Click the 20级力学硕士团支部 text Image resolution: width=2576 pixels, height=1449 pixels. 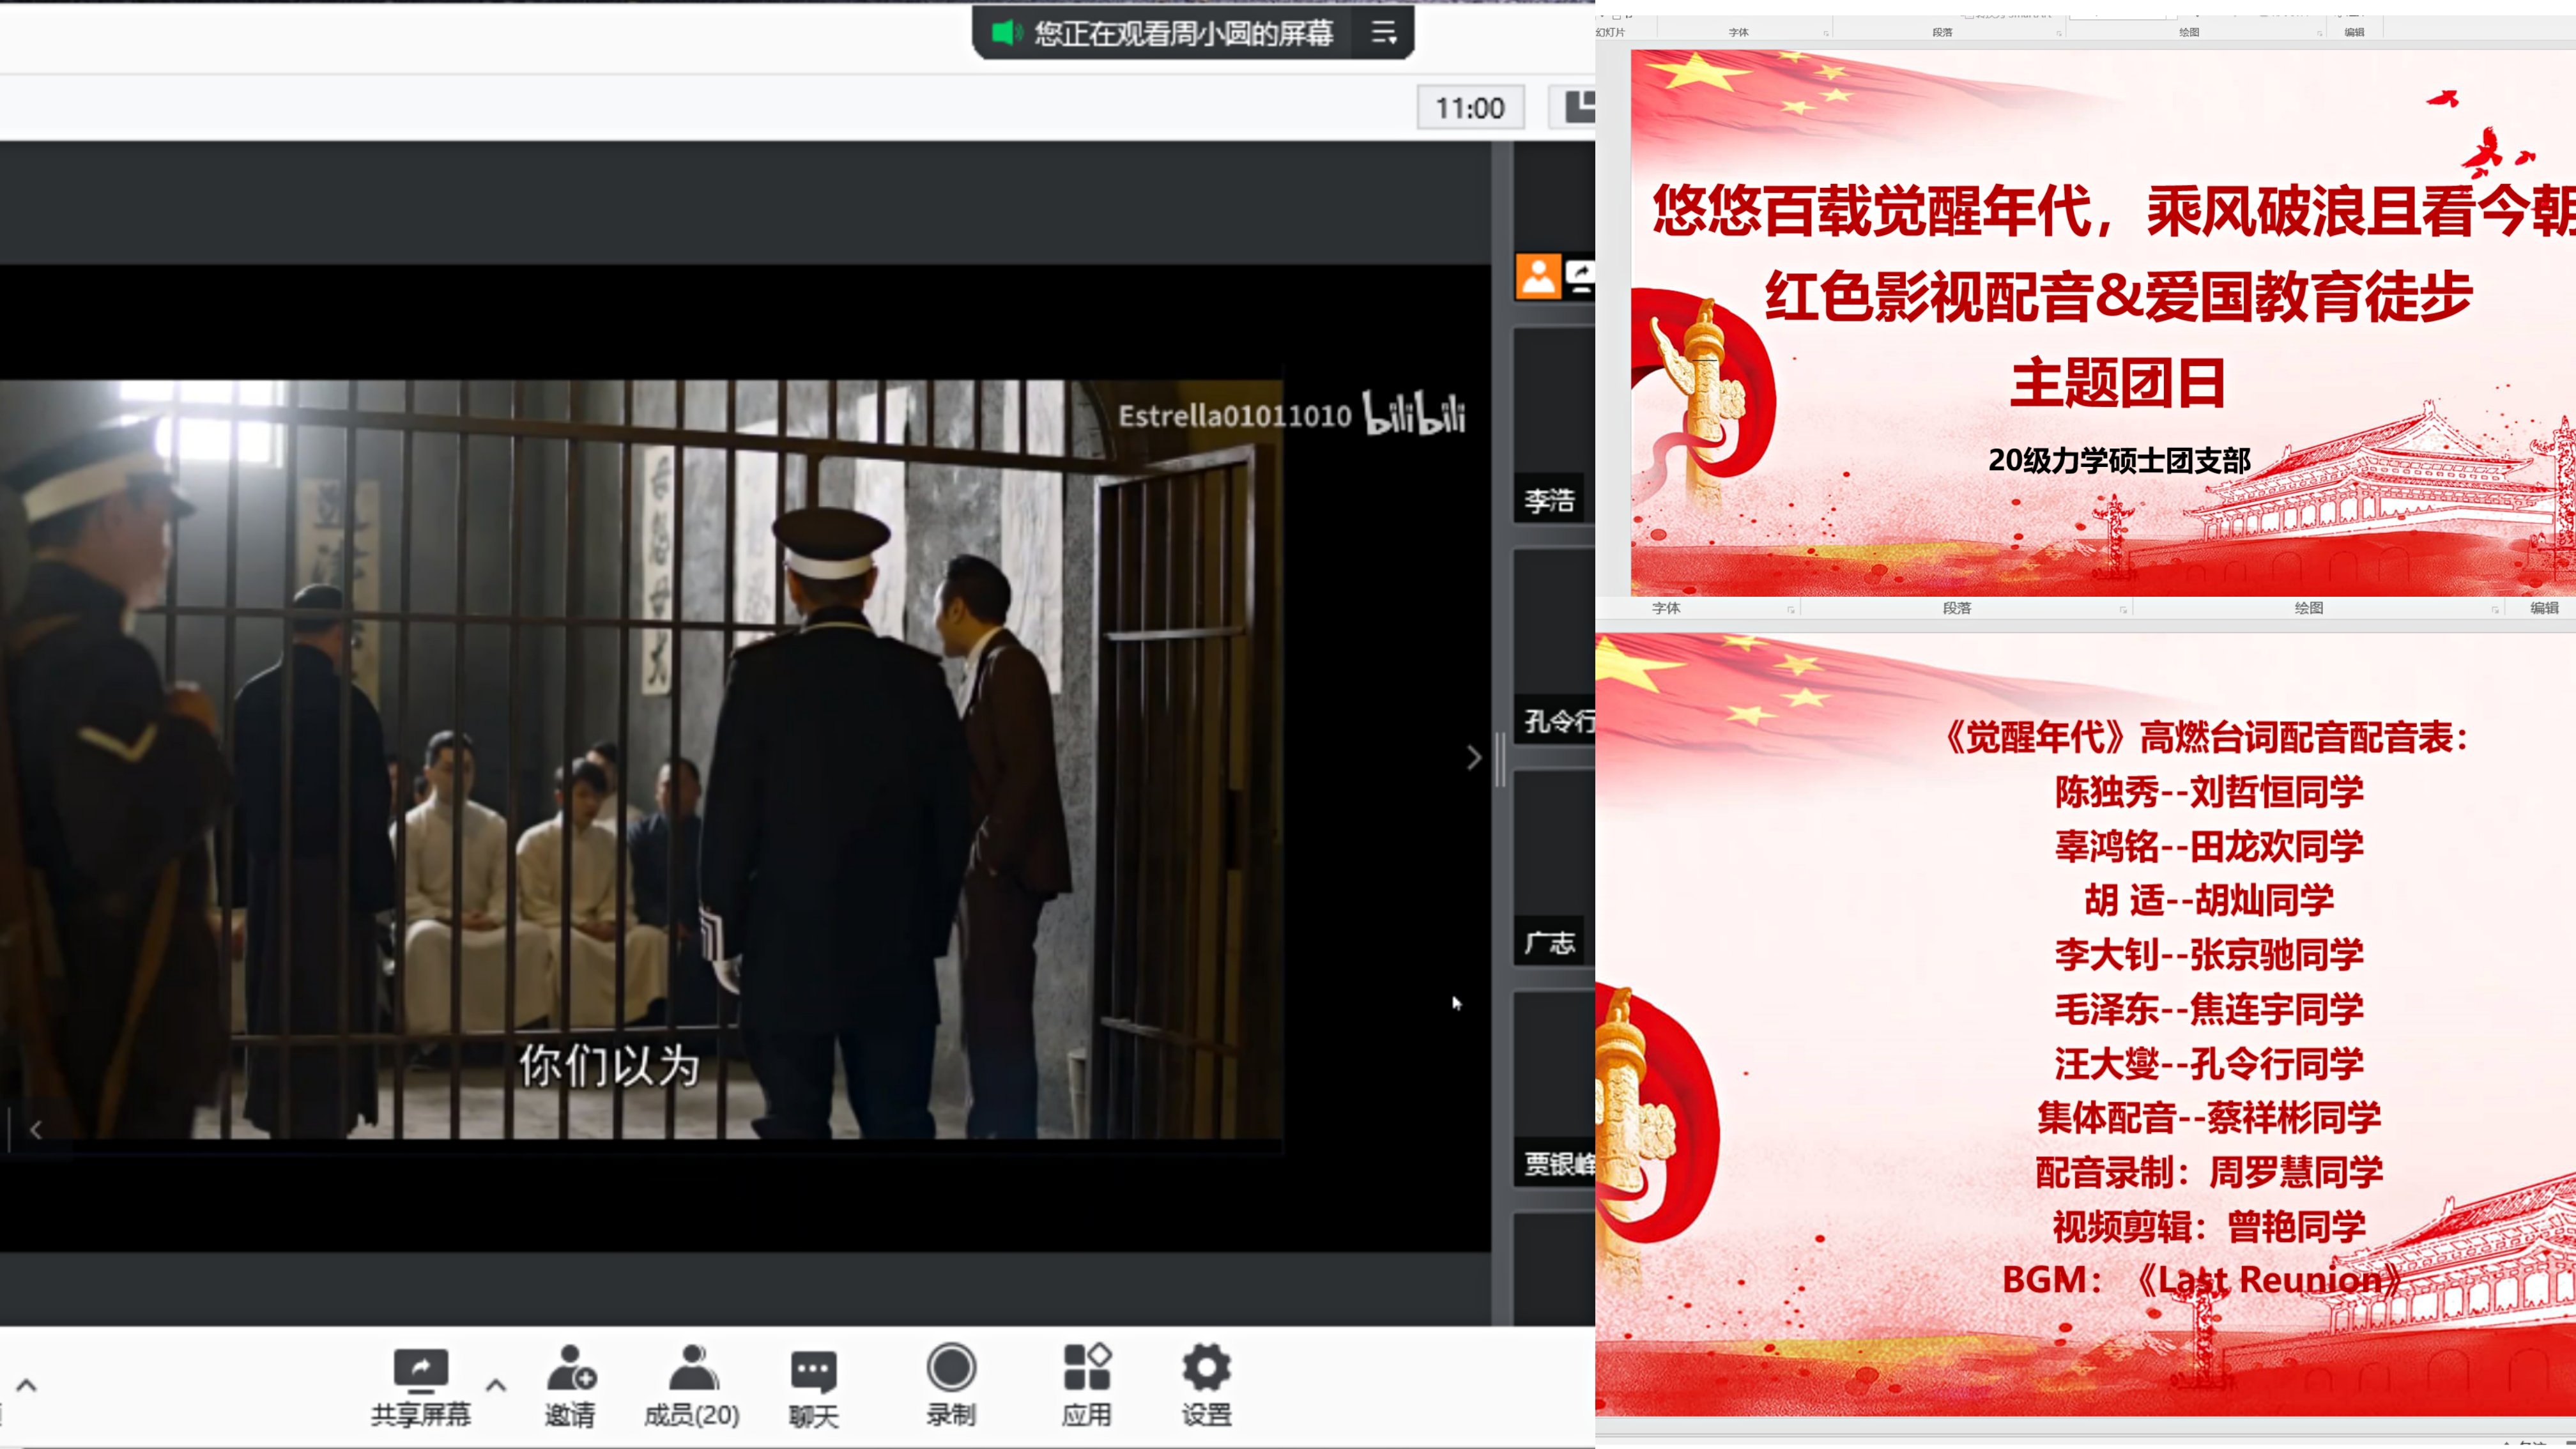(x=2119, y=460)
